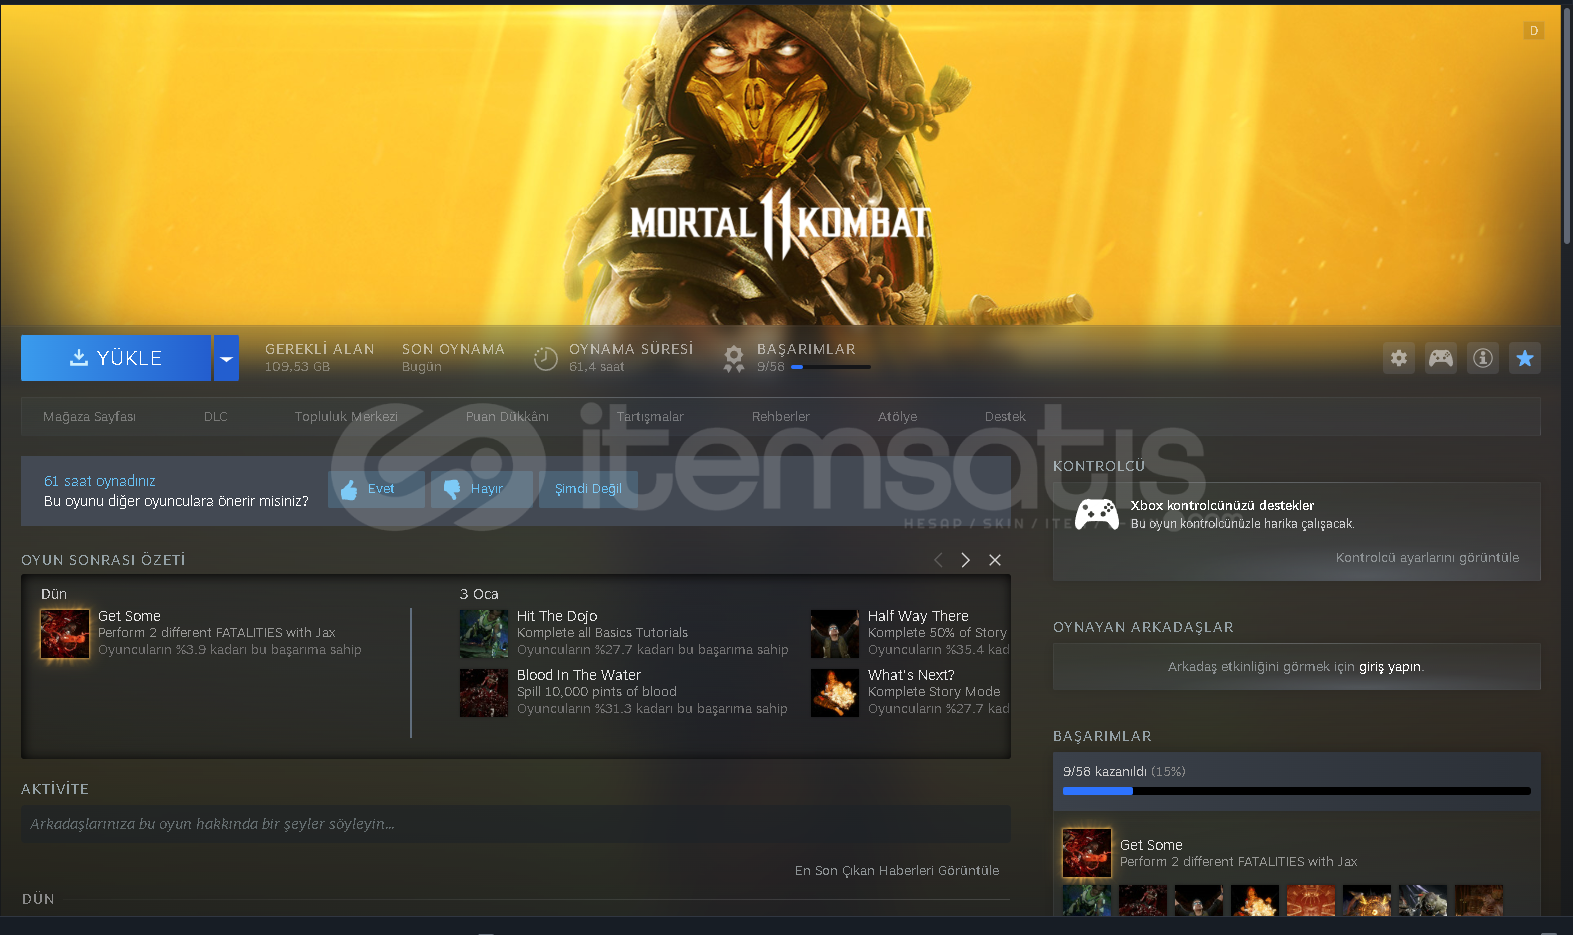Click Hit The Dojo achievement icon
The height and width of the screenshot is (935, 1573).
(x=484, y=634)
